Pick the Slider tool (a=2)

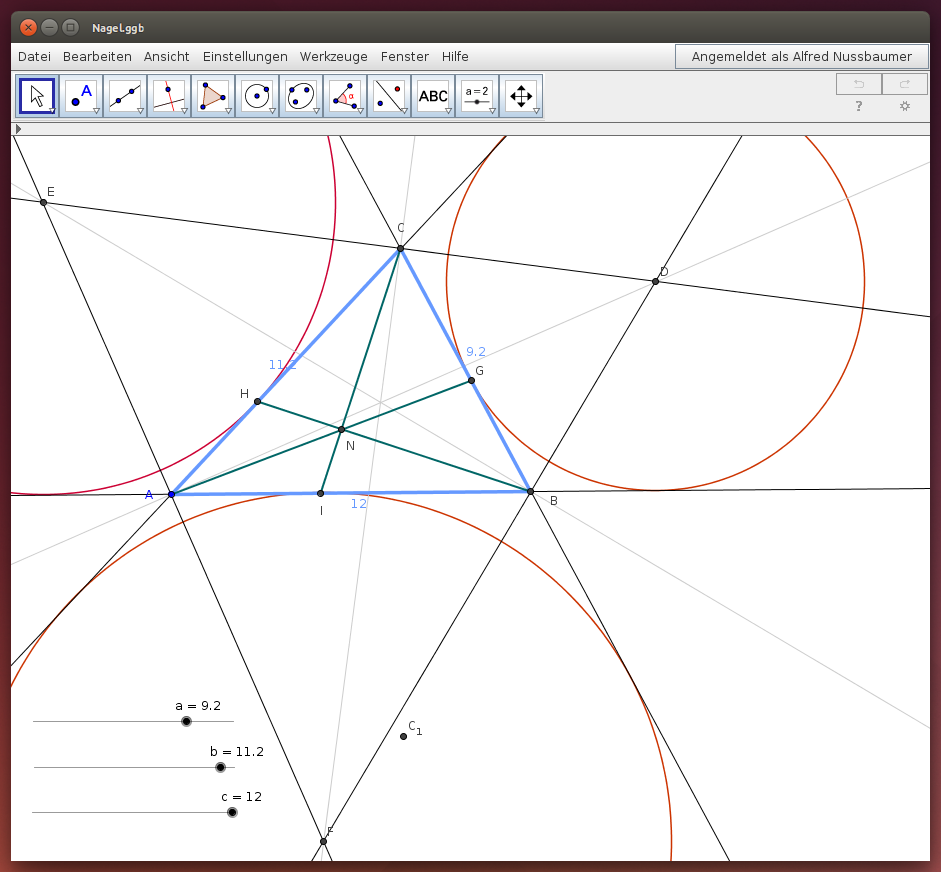(x=477, y=96)
